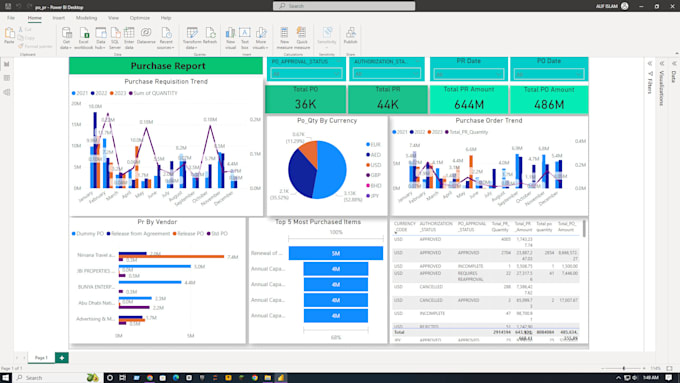Open Google Chrome from the taskbar
680x383 pixels.
coord(150,378)
